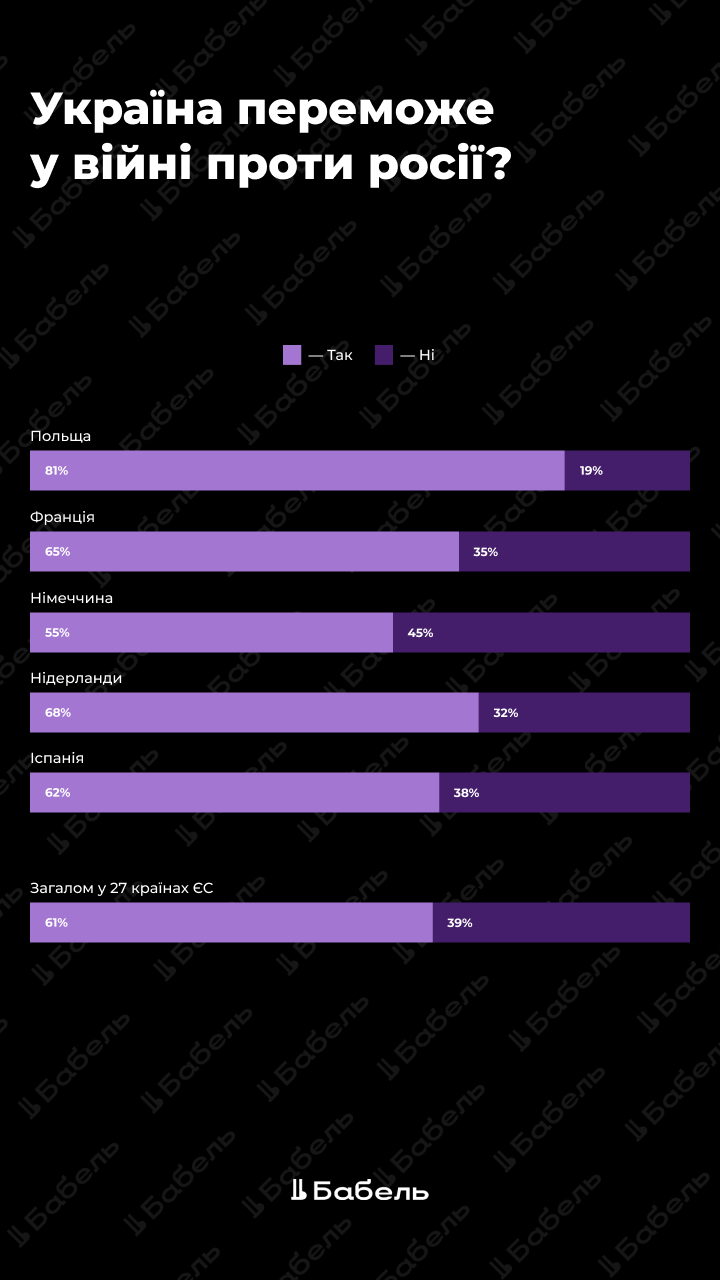The width and height of the screenshot is (720, 1280).
Task: Click the Польща 81% bar segment
Action: point(297,470)
